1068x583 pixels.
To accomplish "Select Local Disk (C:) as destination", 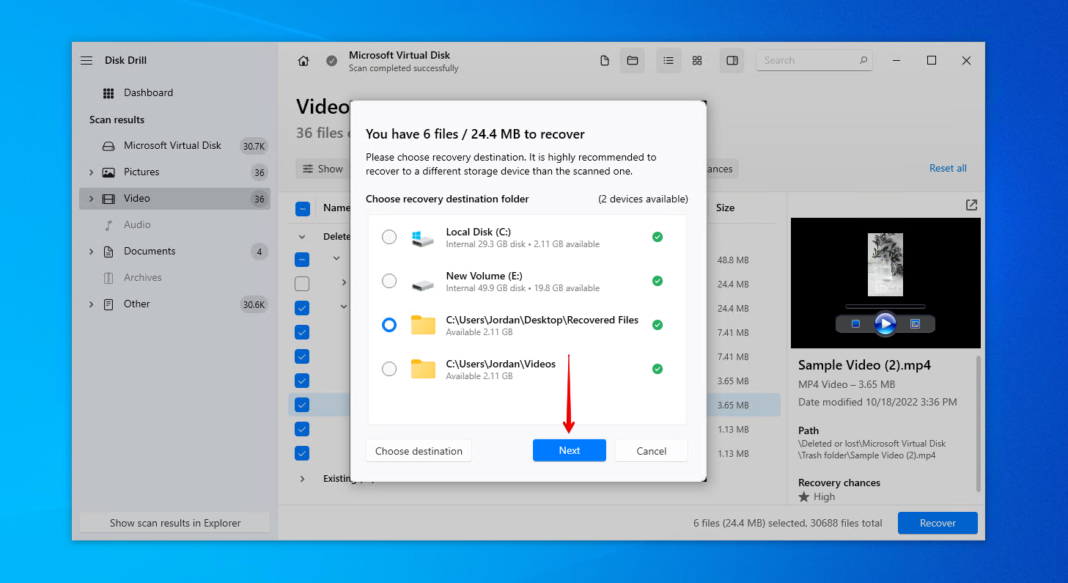I will 389,238.
